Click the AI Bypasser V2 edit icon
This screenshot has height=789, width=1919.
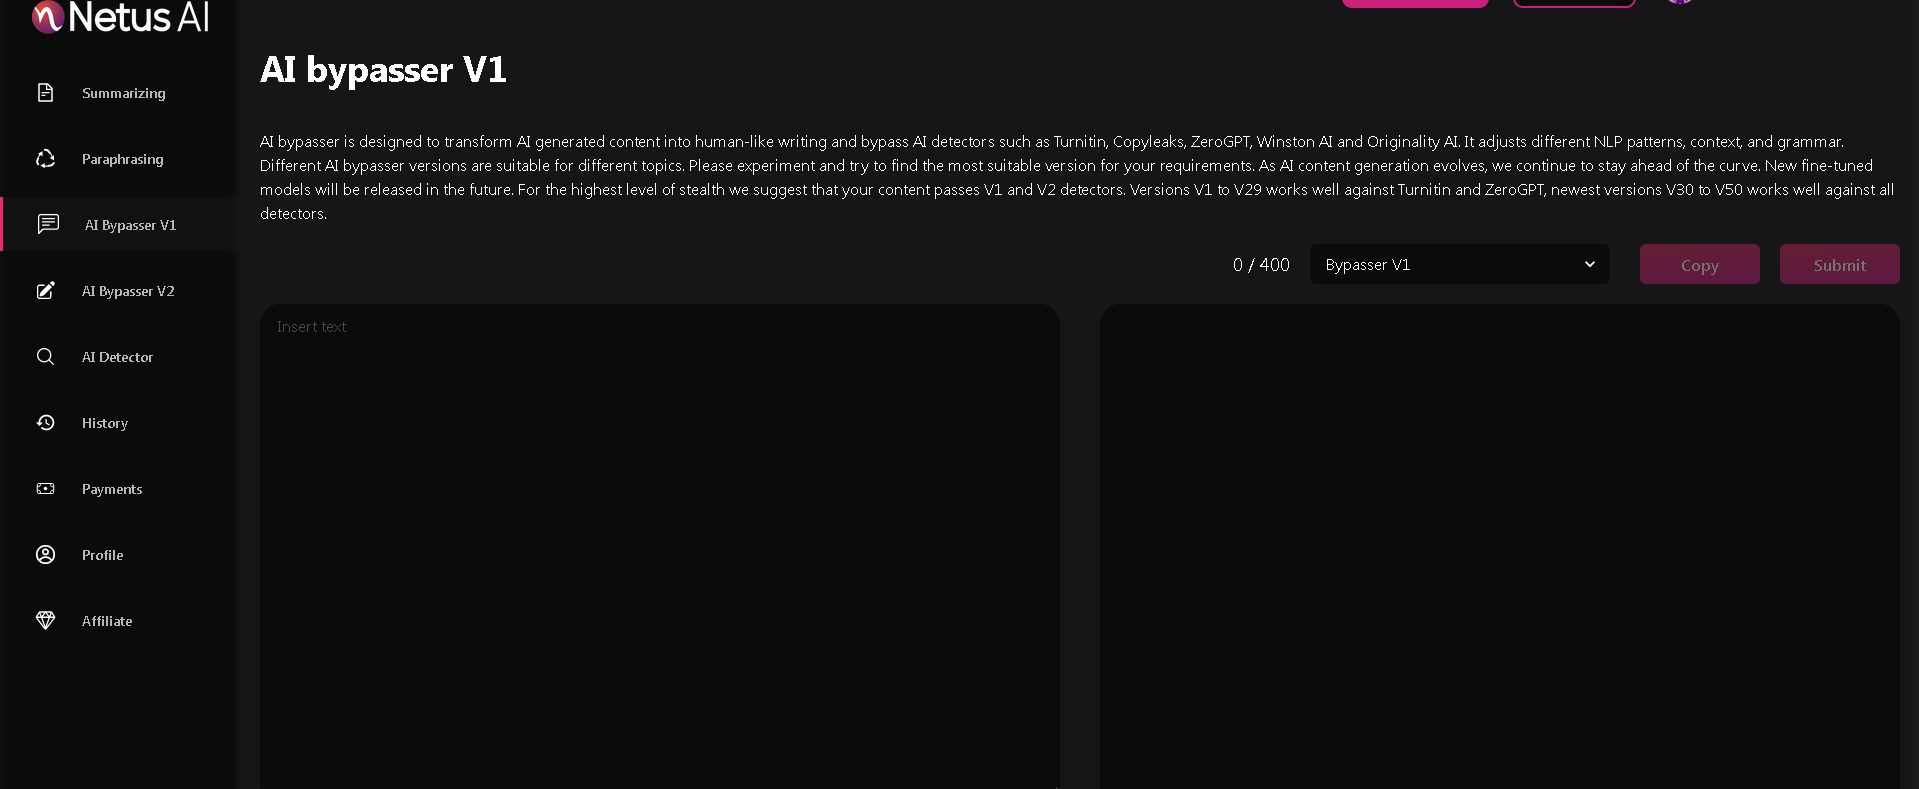click(45, 291)
